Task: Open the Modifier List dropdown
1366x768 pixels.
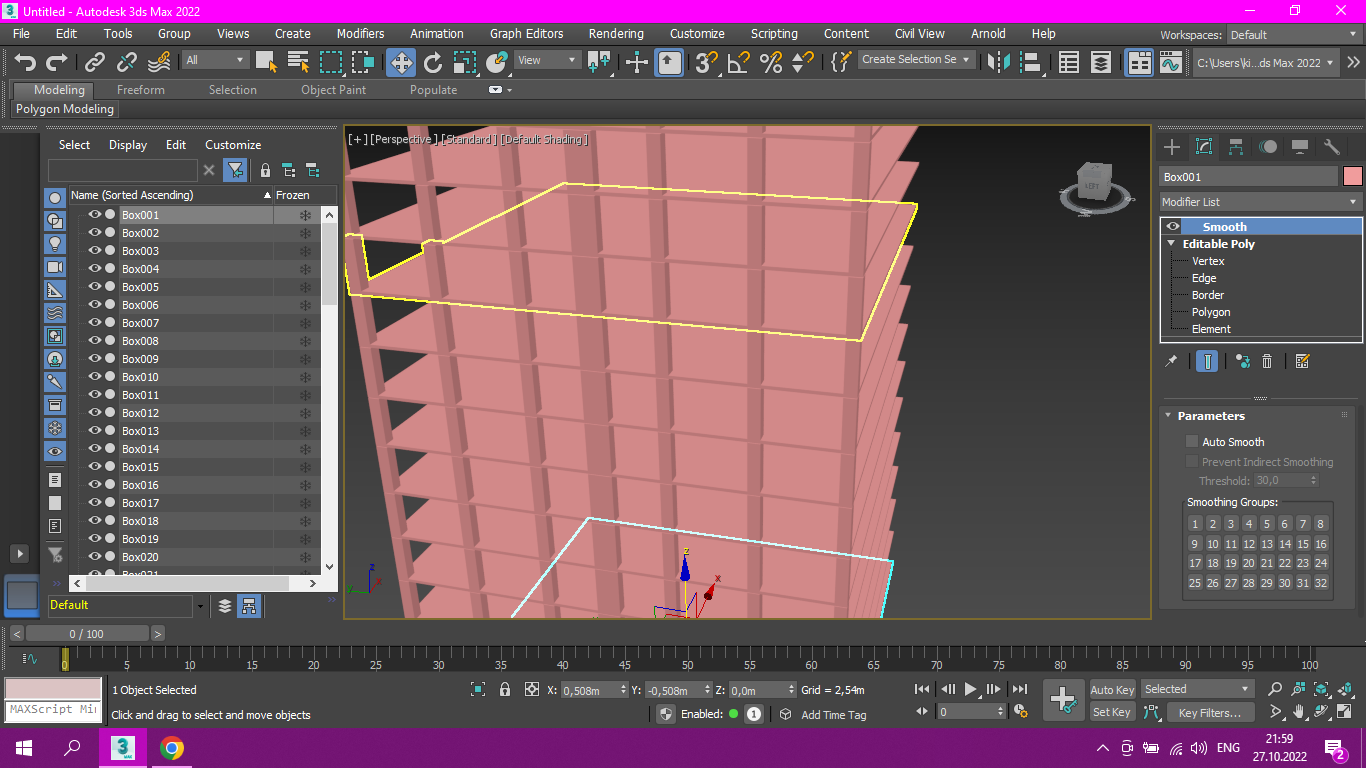Action: pos(1260,202)
